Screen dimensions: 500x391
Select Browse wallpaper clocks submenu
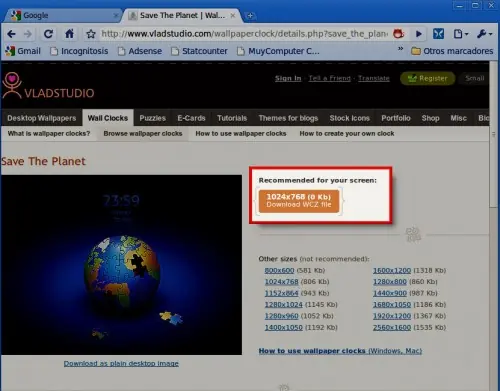click(143, 134)
